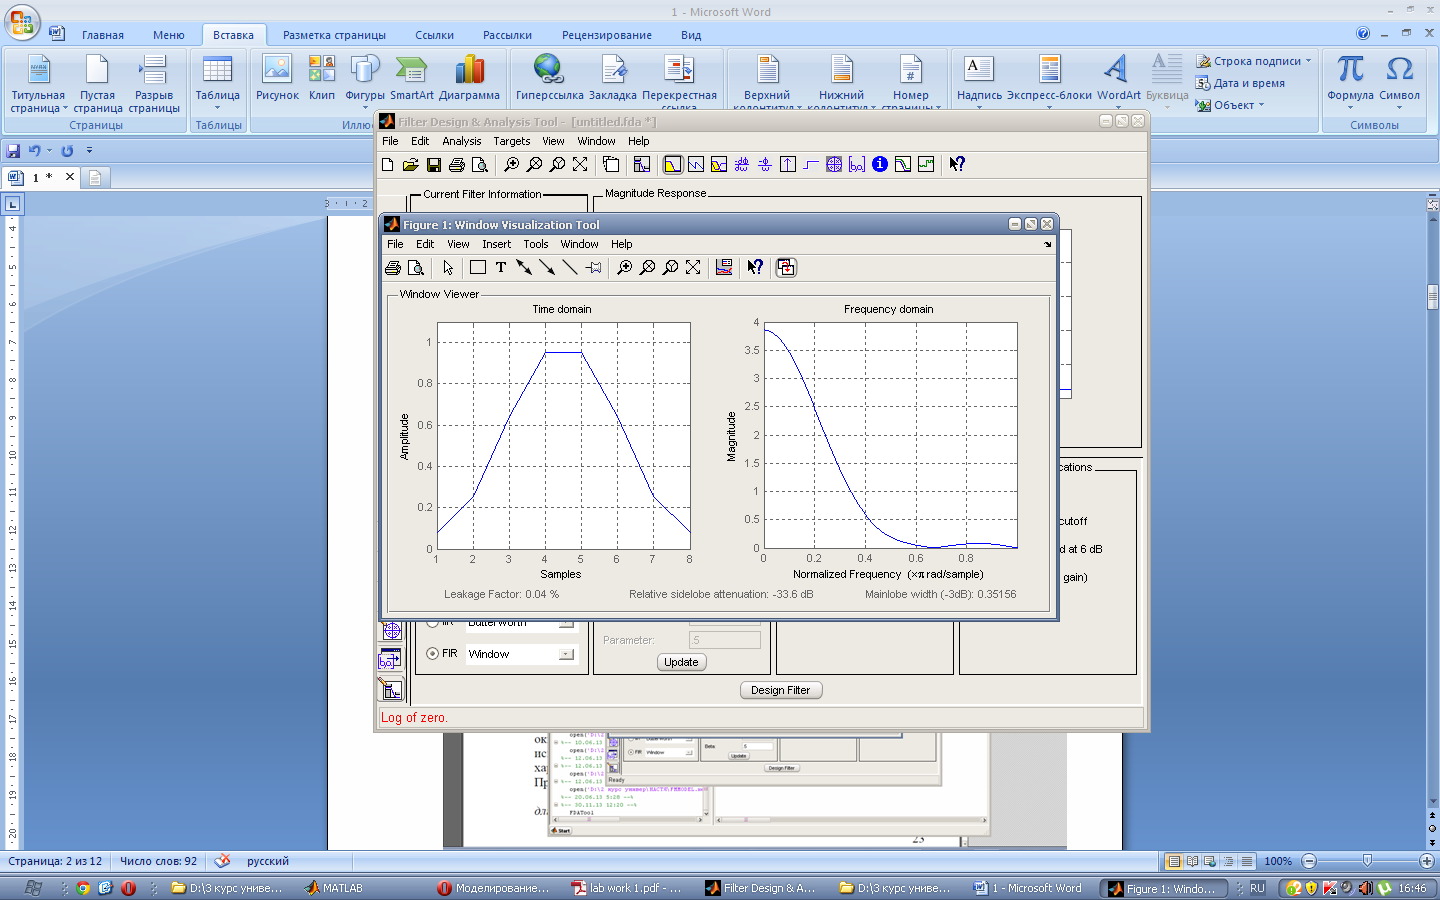Select FIR radio button in Filter Design

point(433,654)
